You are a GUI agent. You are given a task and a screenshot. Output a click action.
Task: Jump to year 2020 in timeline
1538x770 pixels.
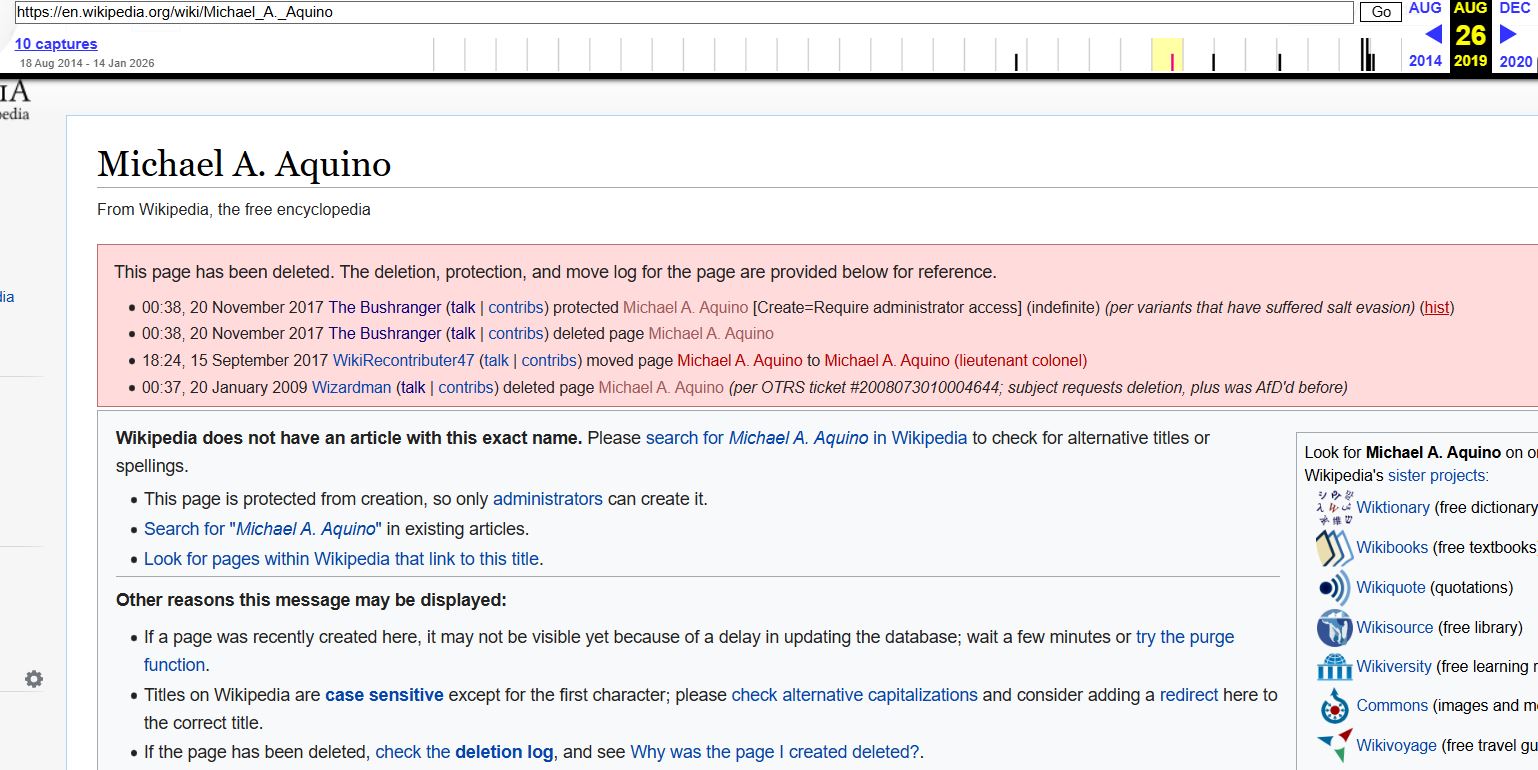coord(1515,61)
